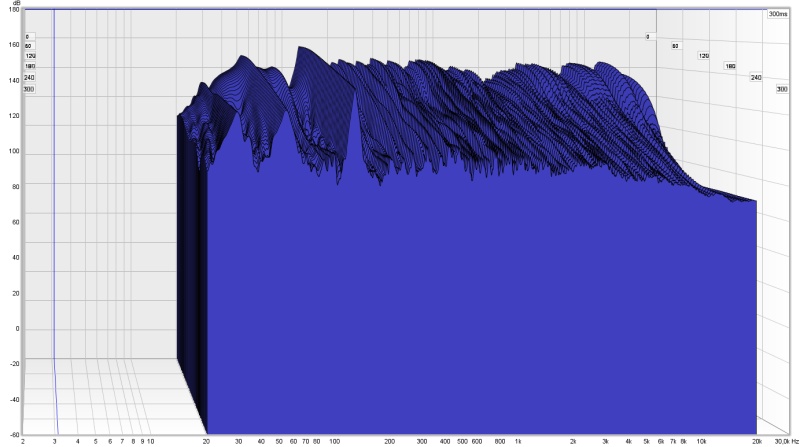Click the 120 ms marker on the right time axis

tap(703, 56)
